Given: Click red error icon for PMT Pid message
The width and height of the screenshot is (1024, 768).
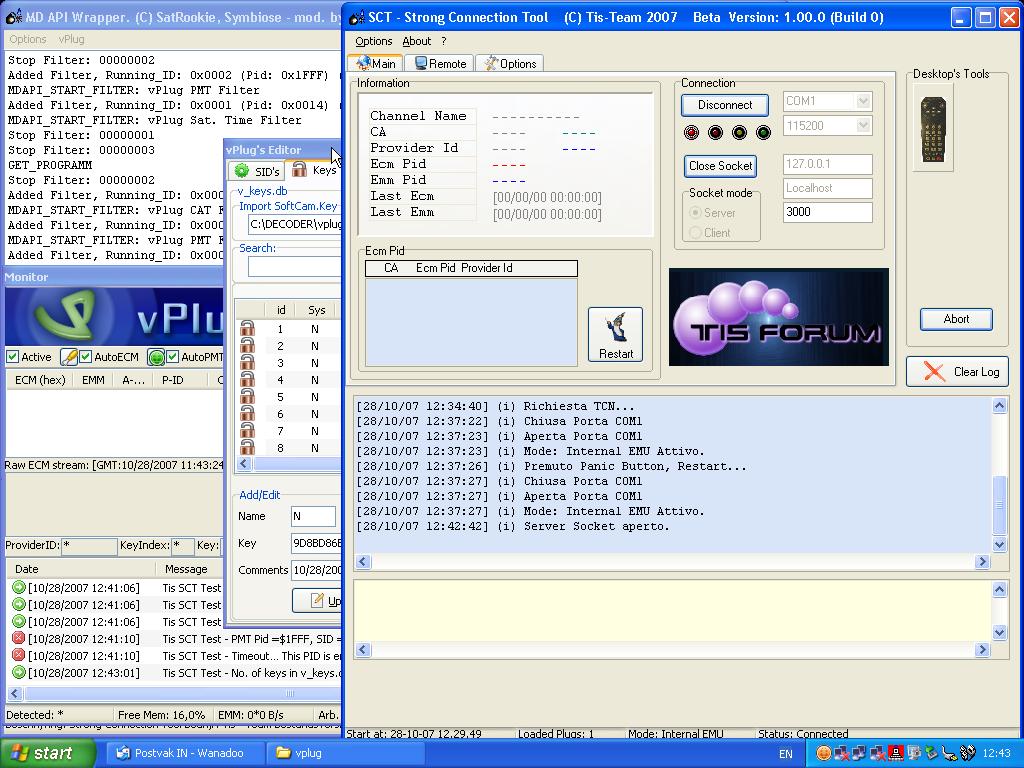Looking at the screenshot, I should (x=18, y=638).
